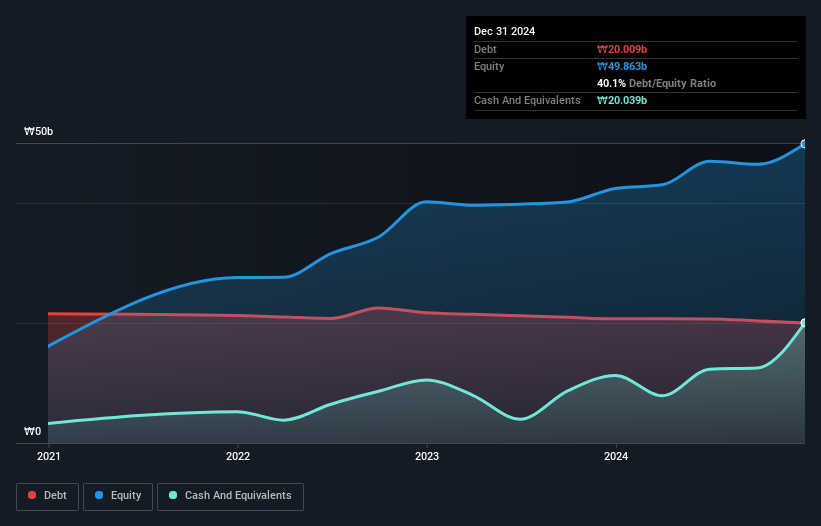Screen dimensions: 821x526
Task: Click the ₩20.009b debt value
Action: [x=622, y=49]
